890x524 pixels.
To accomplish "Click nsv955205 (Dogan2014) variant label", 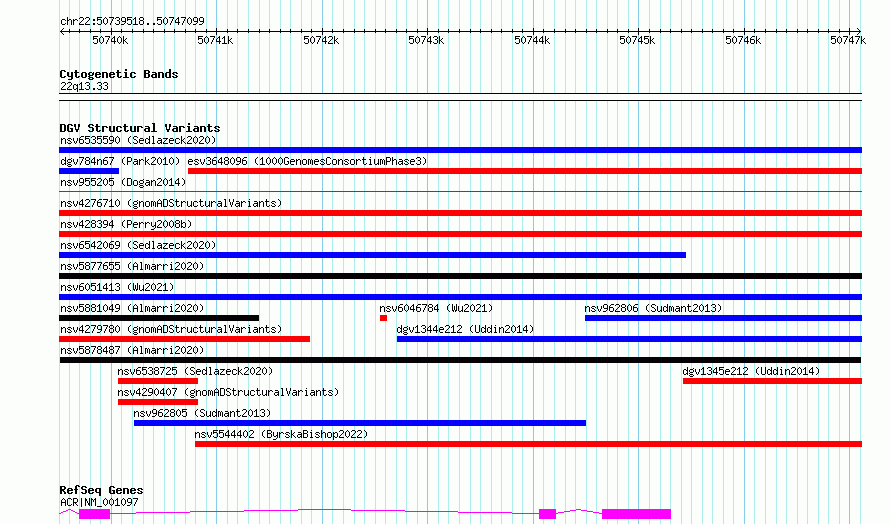I will [123, 182].
